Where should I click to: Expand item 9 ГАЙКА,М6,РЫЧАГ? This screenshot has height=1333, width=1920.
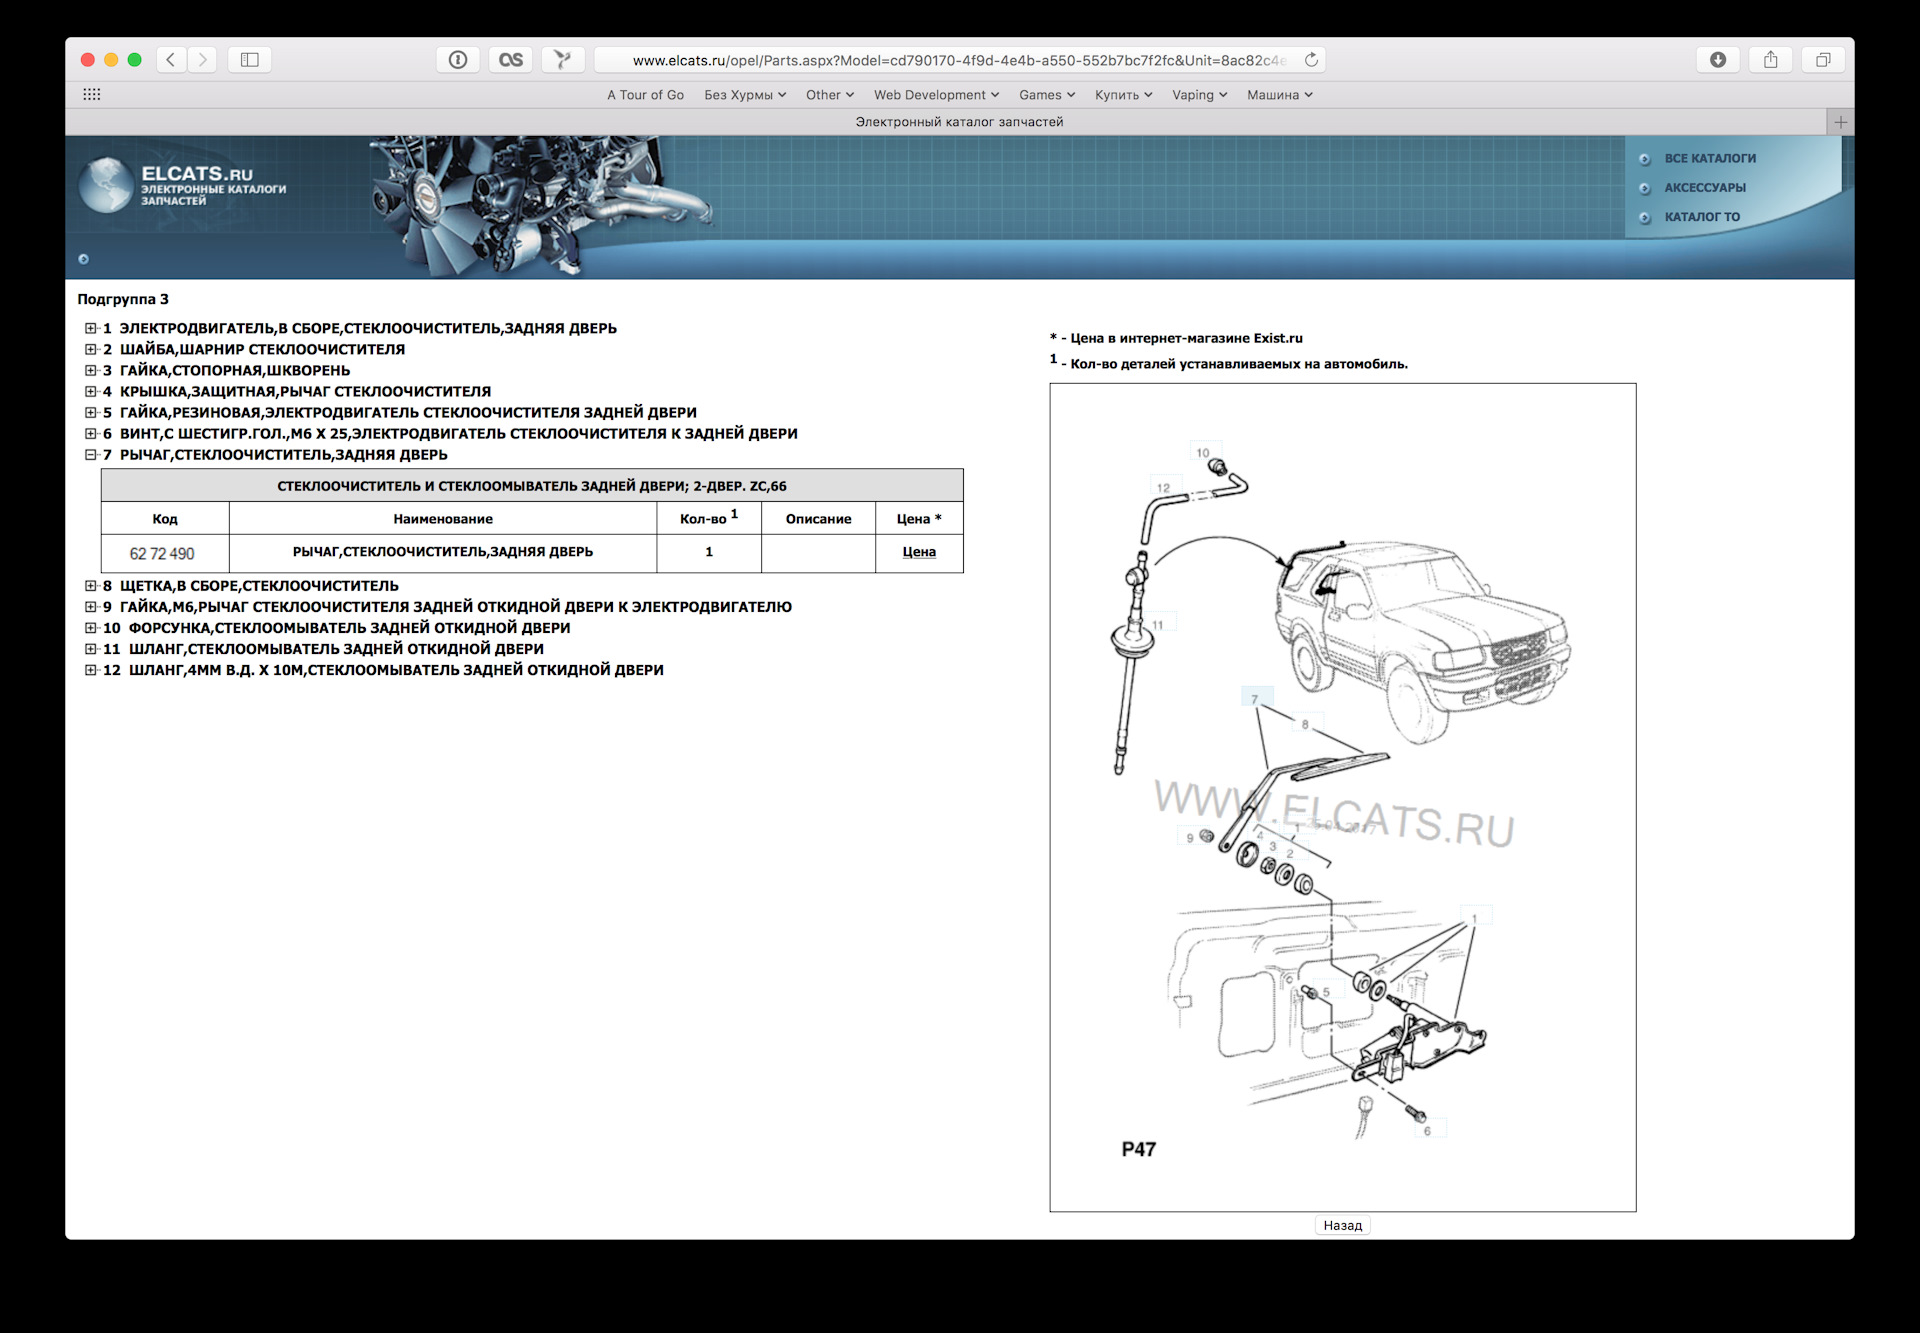[x=91, y=607]
